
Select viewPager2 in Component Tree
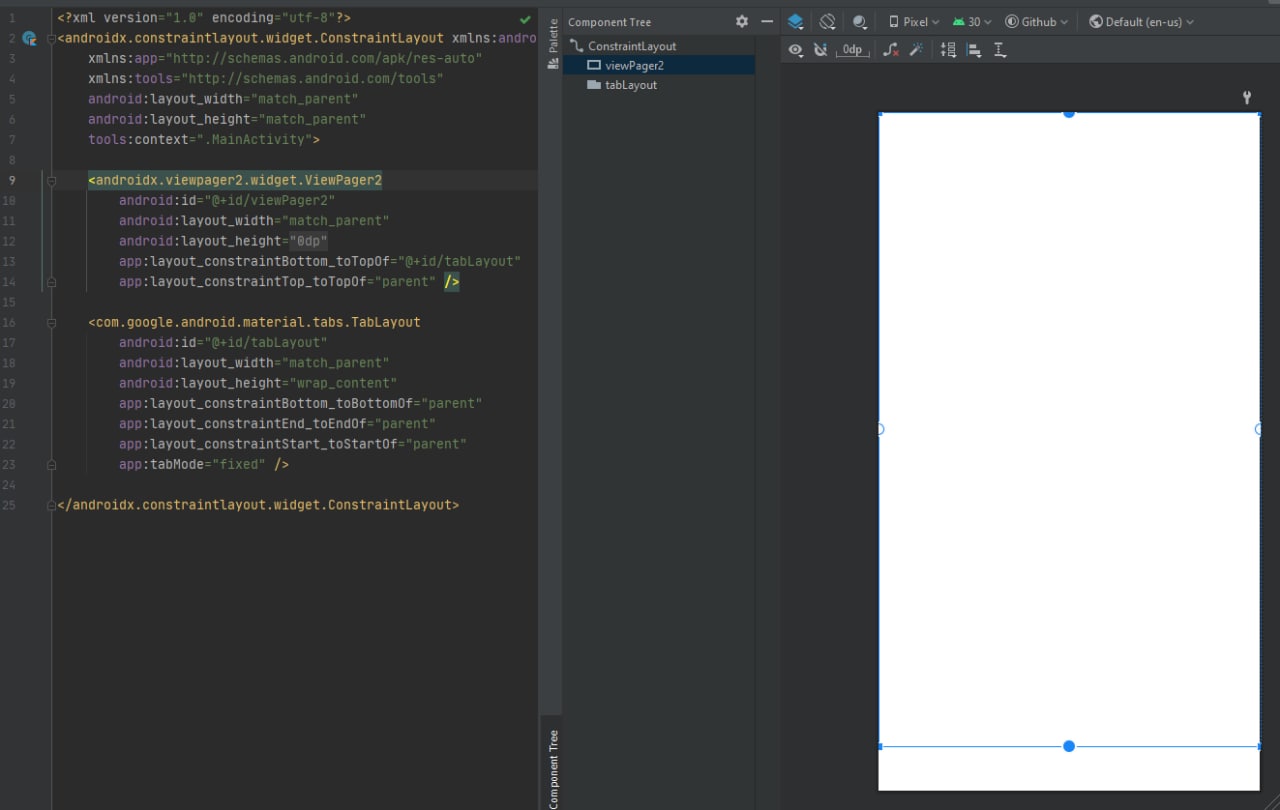point(659,65)
